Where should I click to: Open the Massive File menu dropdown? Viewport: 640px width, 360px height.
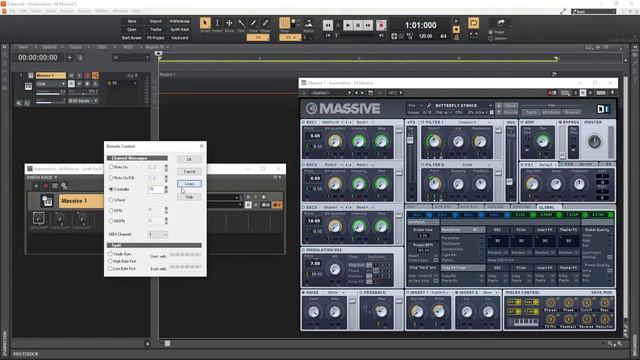(415, 105)
